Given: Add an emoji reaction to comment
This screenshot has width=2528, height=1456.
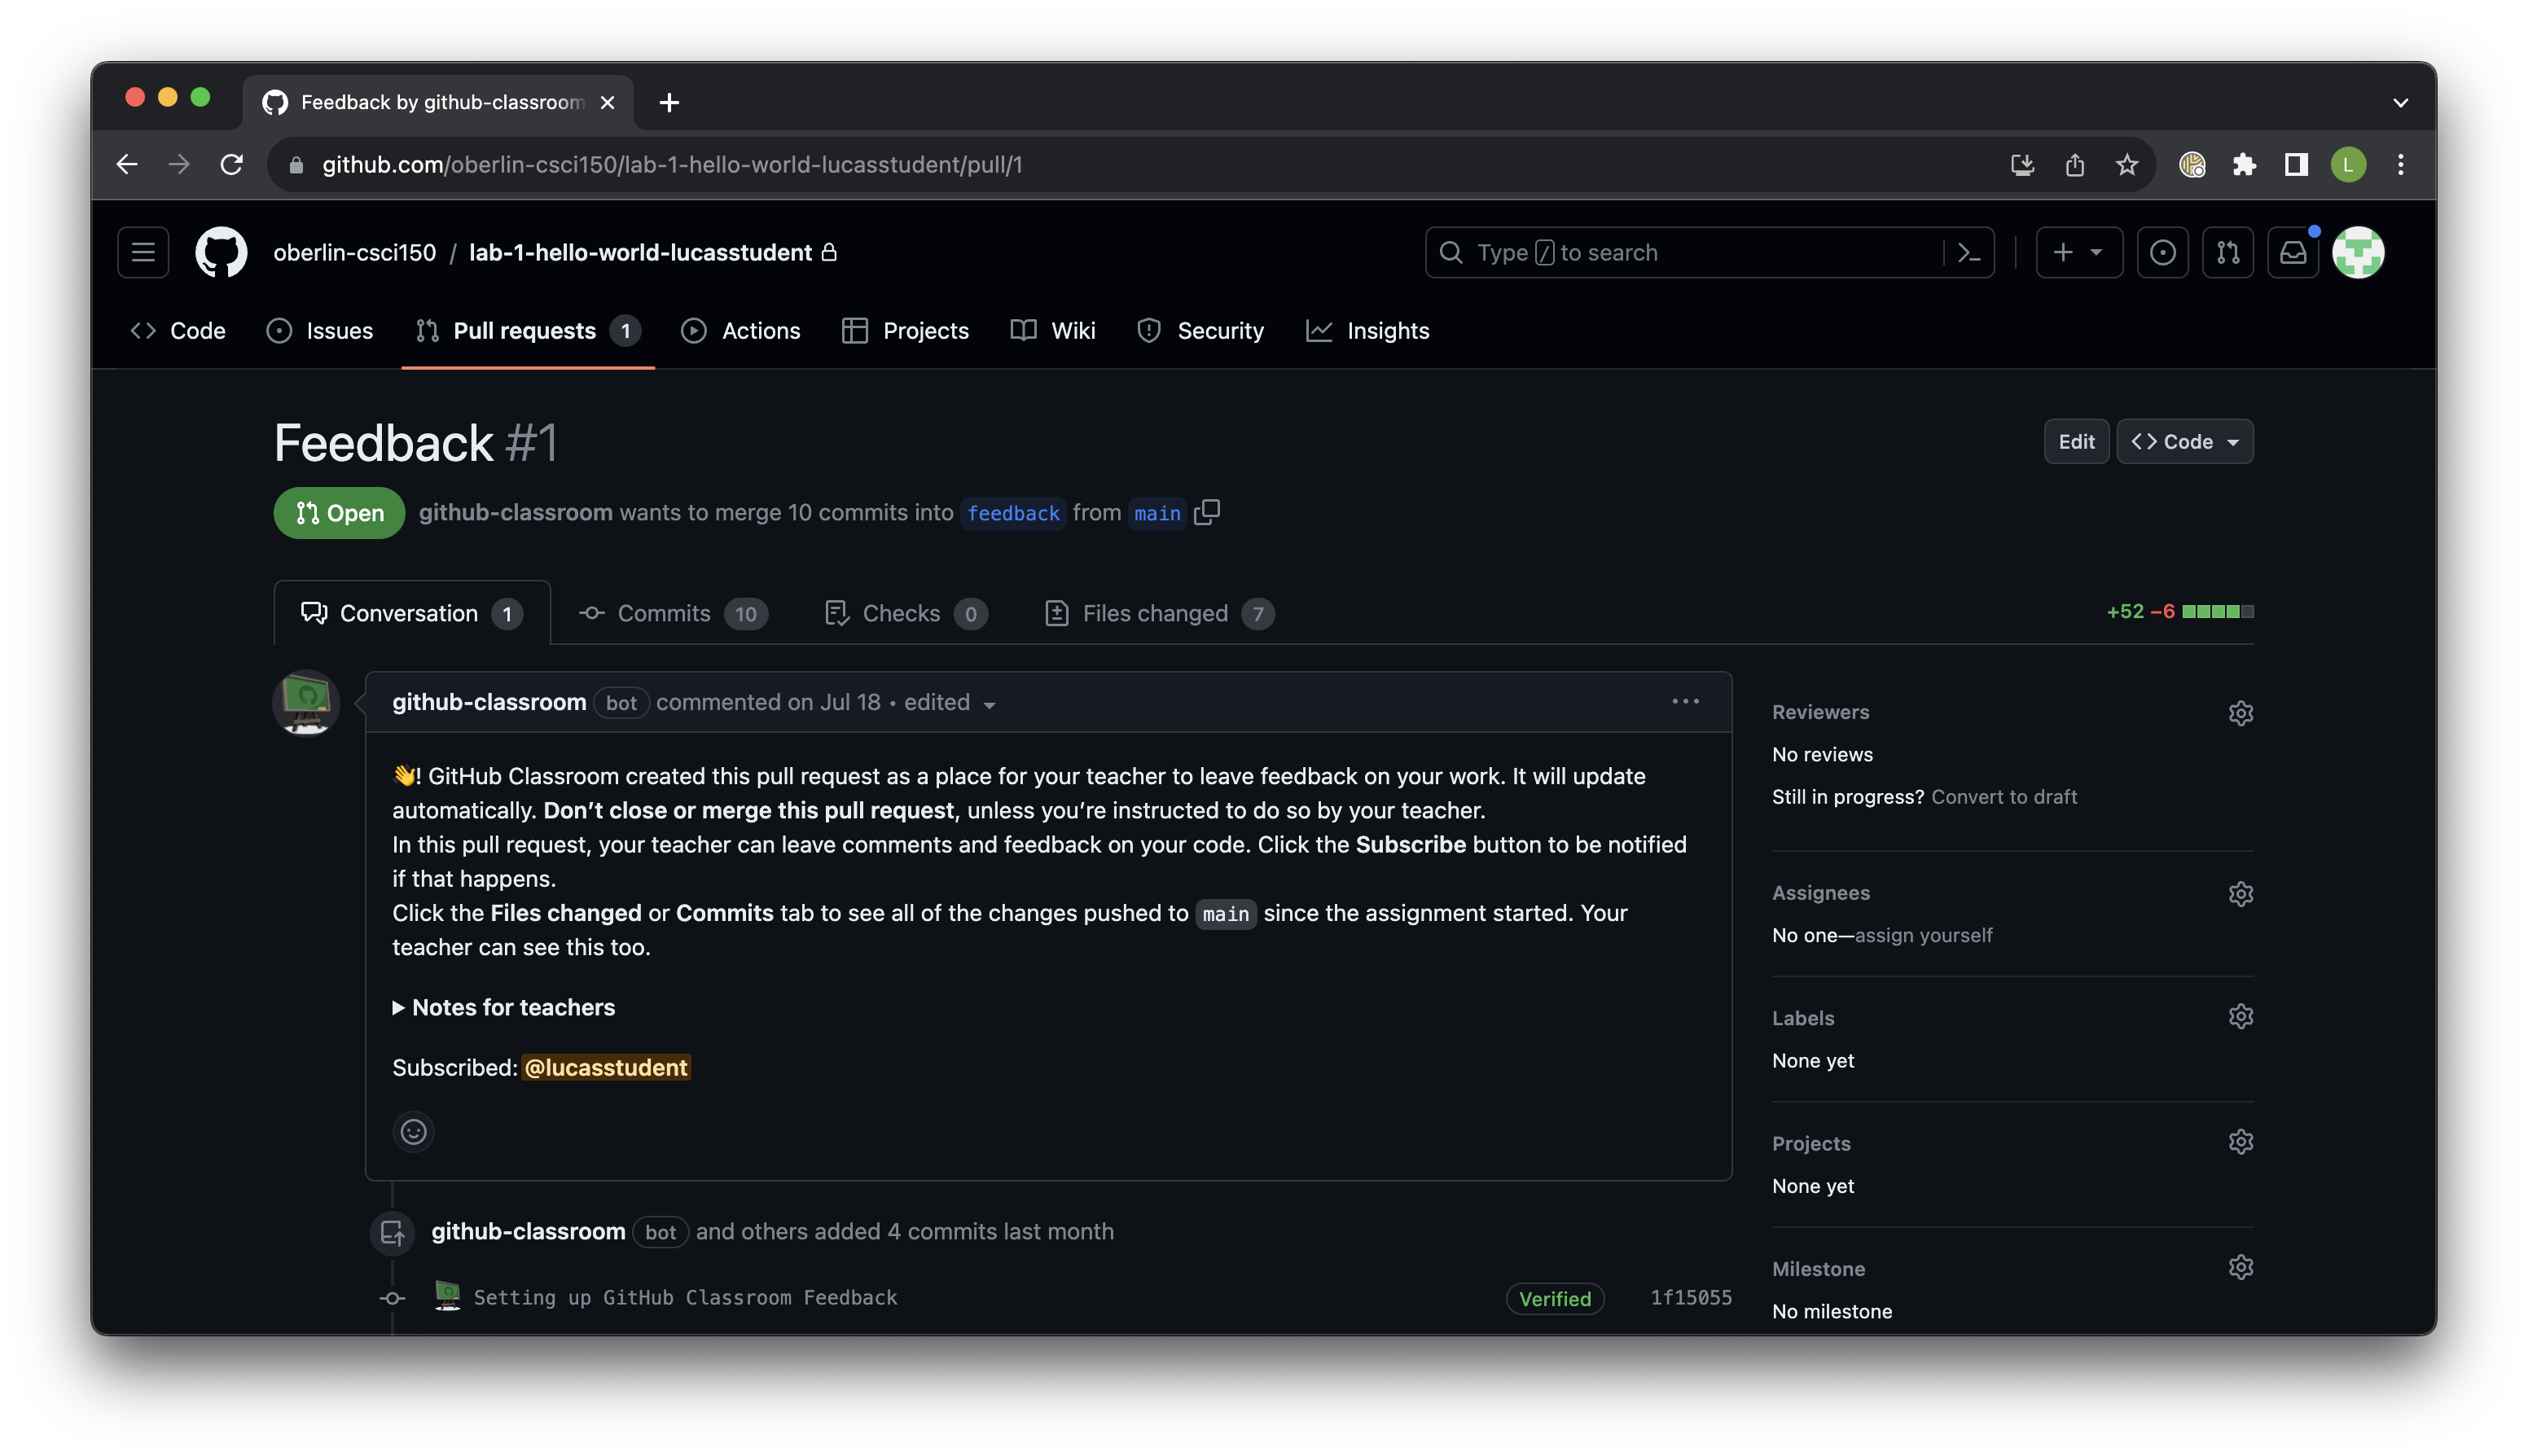Looking at the screenshot, I should tap(413, 1131).
